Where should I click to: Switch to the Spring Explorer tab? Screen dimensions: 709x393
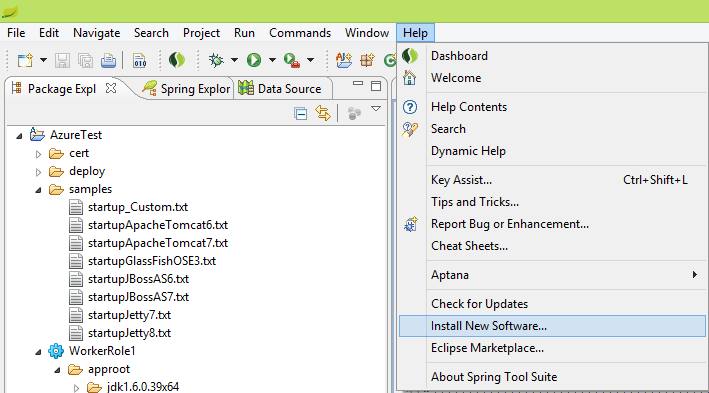[x=186, y=89]
